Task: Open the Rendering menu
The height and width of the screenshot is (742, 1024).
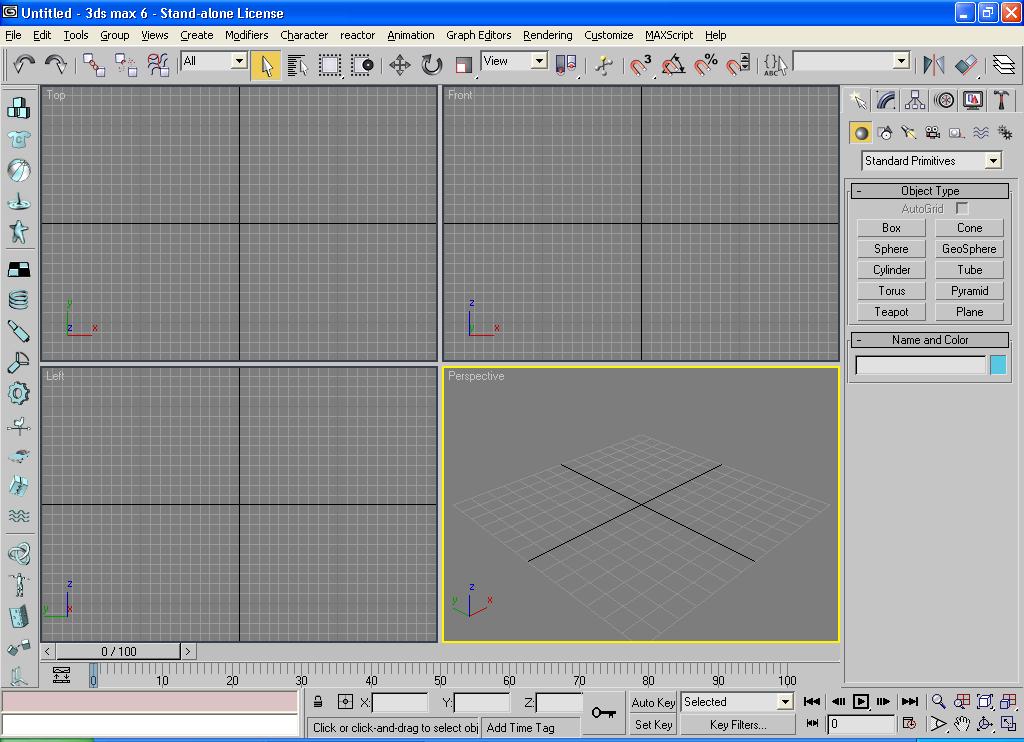Action: pos(547,35)
